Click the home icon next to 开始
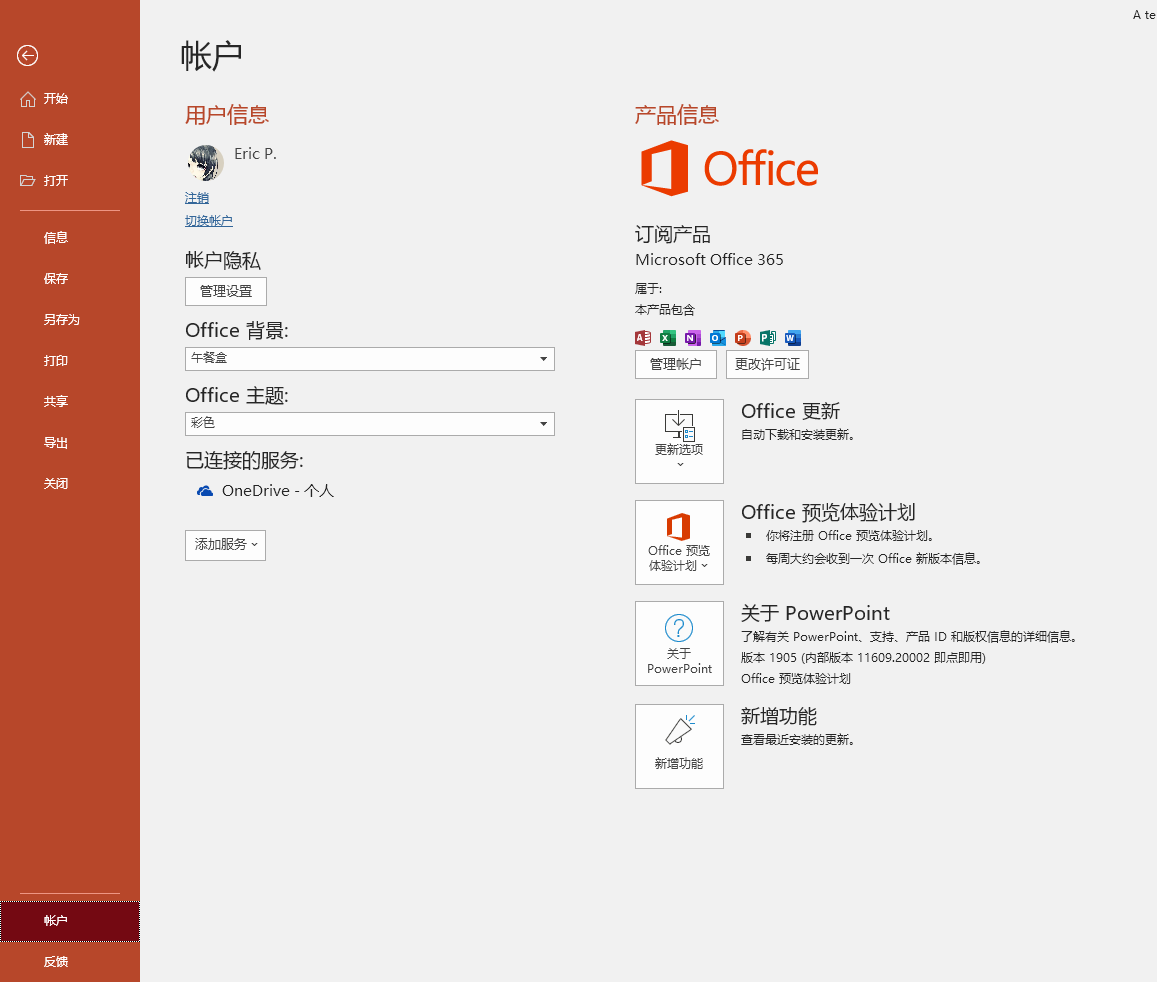This screenshot has width=1157, height=982. pos(28,99)
